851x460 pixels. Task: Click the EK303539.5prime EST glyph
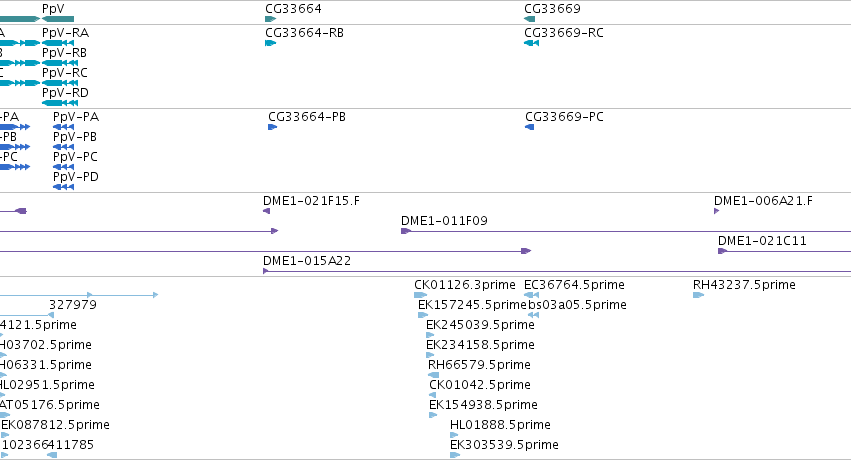[455, 455]
